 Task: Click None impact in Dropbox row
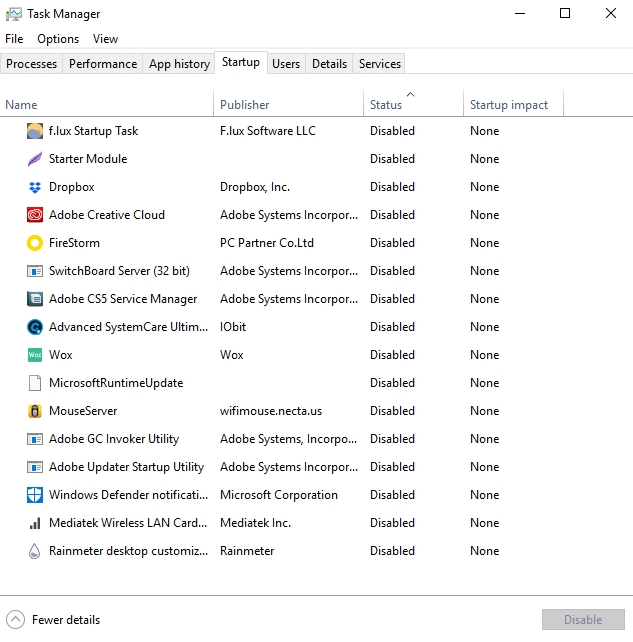pos(484,187)
